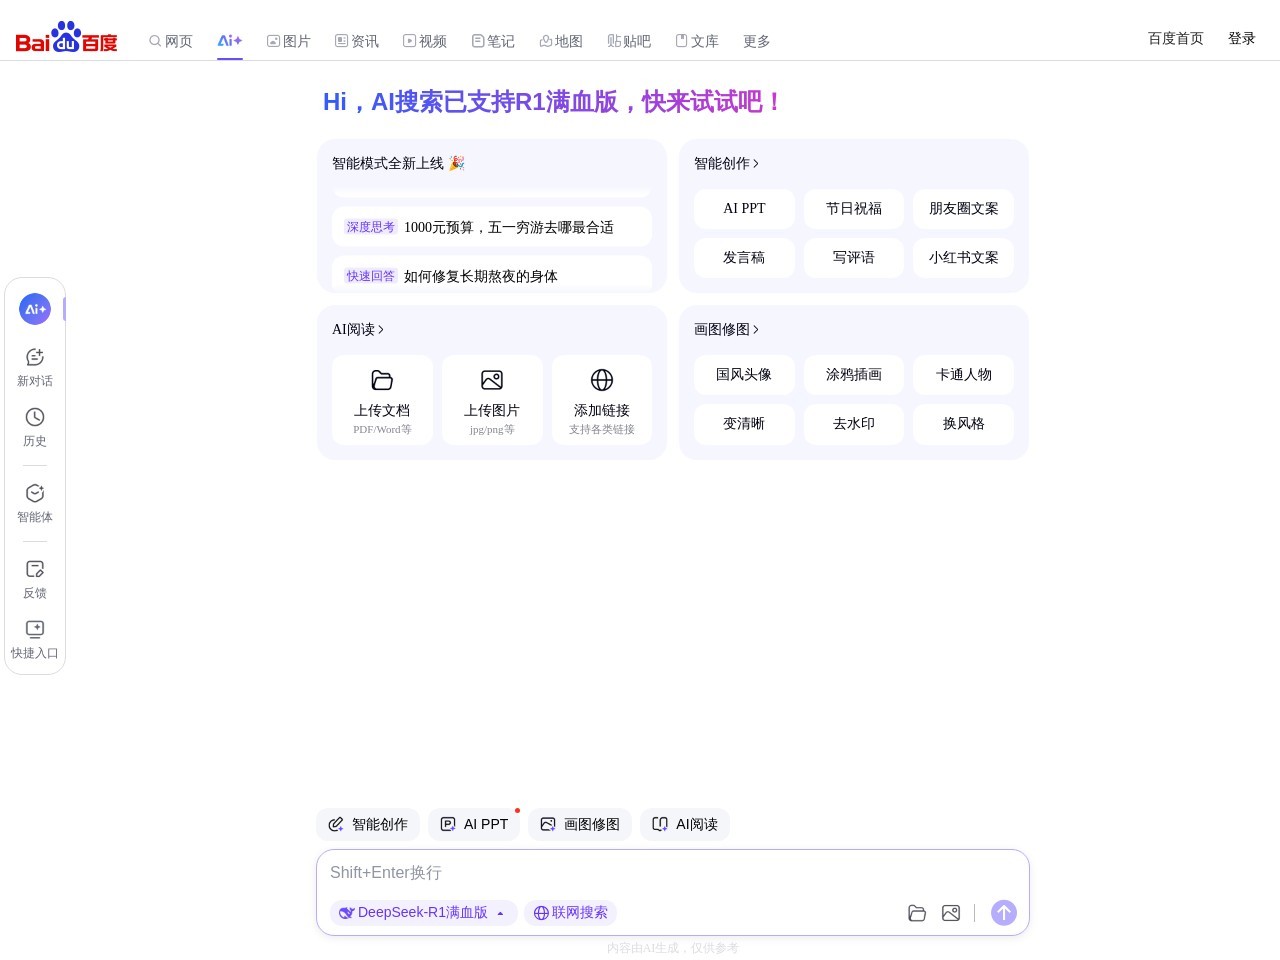
Task: Click the AI PPT card in 智能创作
Action: coord(744,209)
